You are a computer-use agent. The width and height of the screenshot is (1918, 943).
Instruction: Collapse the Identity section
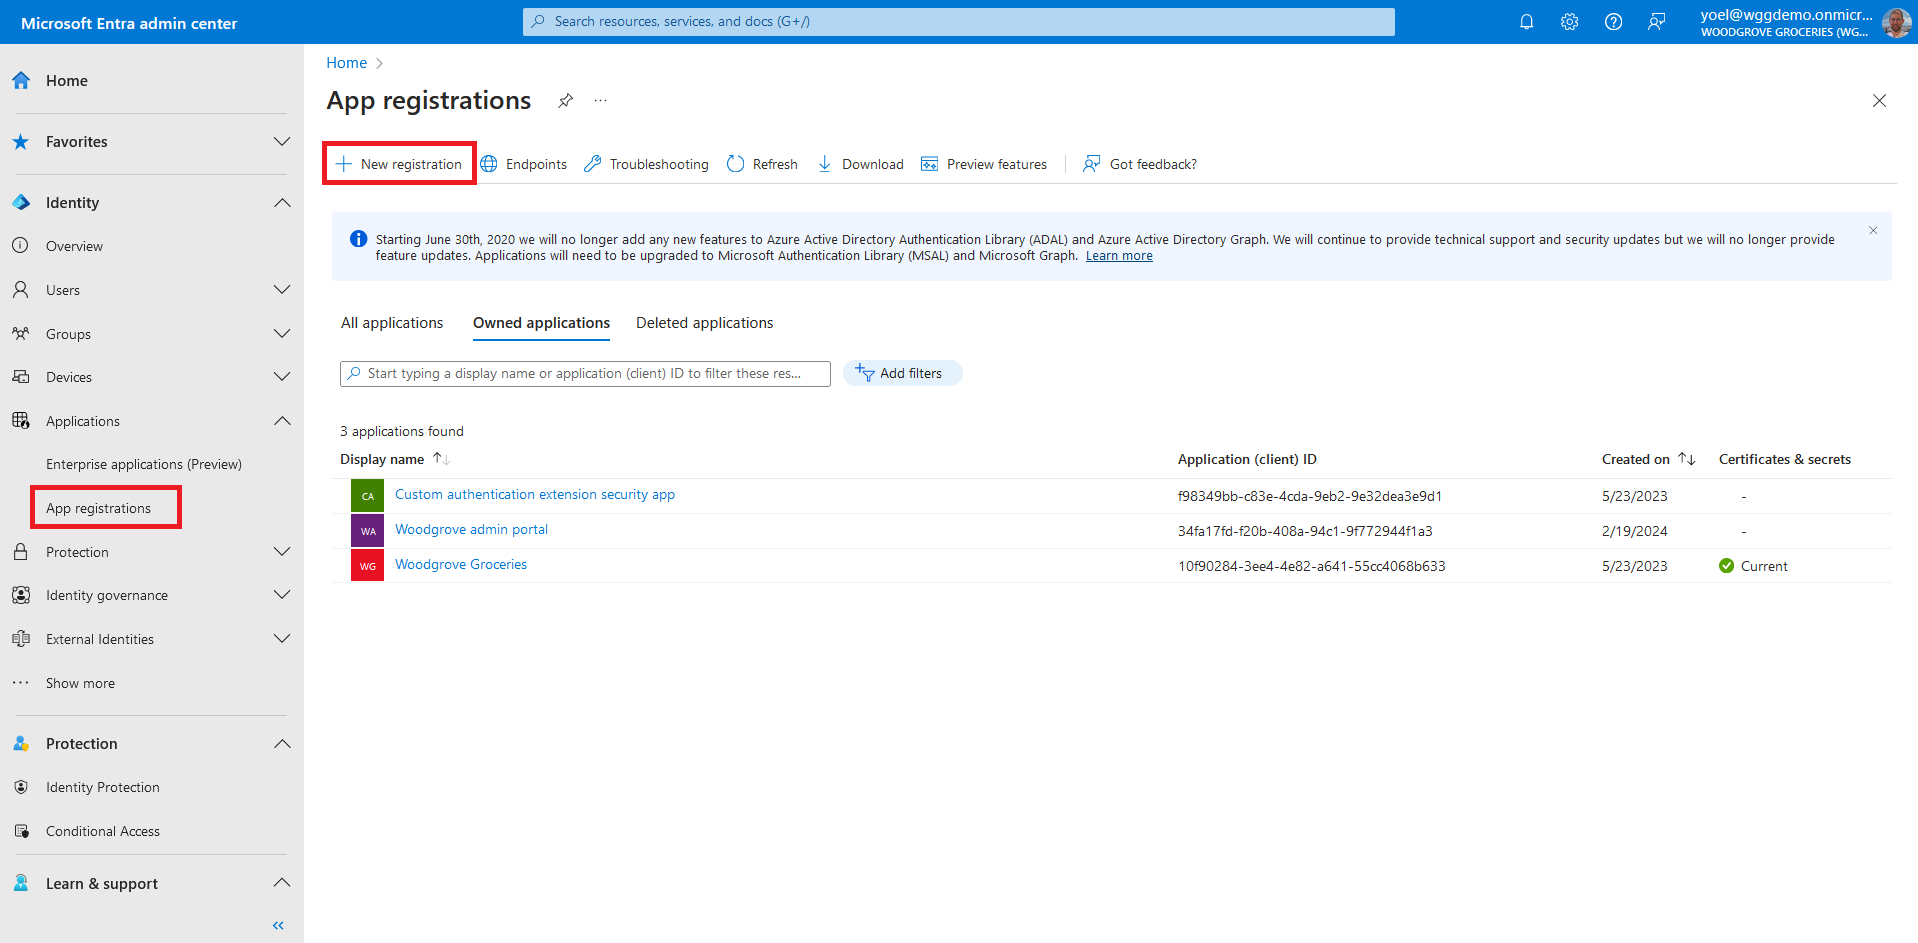pos(282,203)
